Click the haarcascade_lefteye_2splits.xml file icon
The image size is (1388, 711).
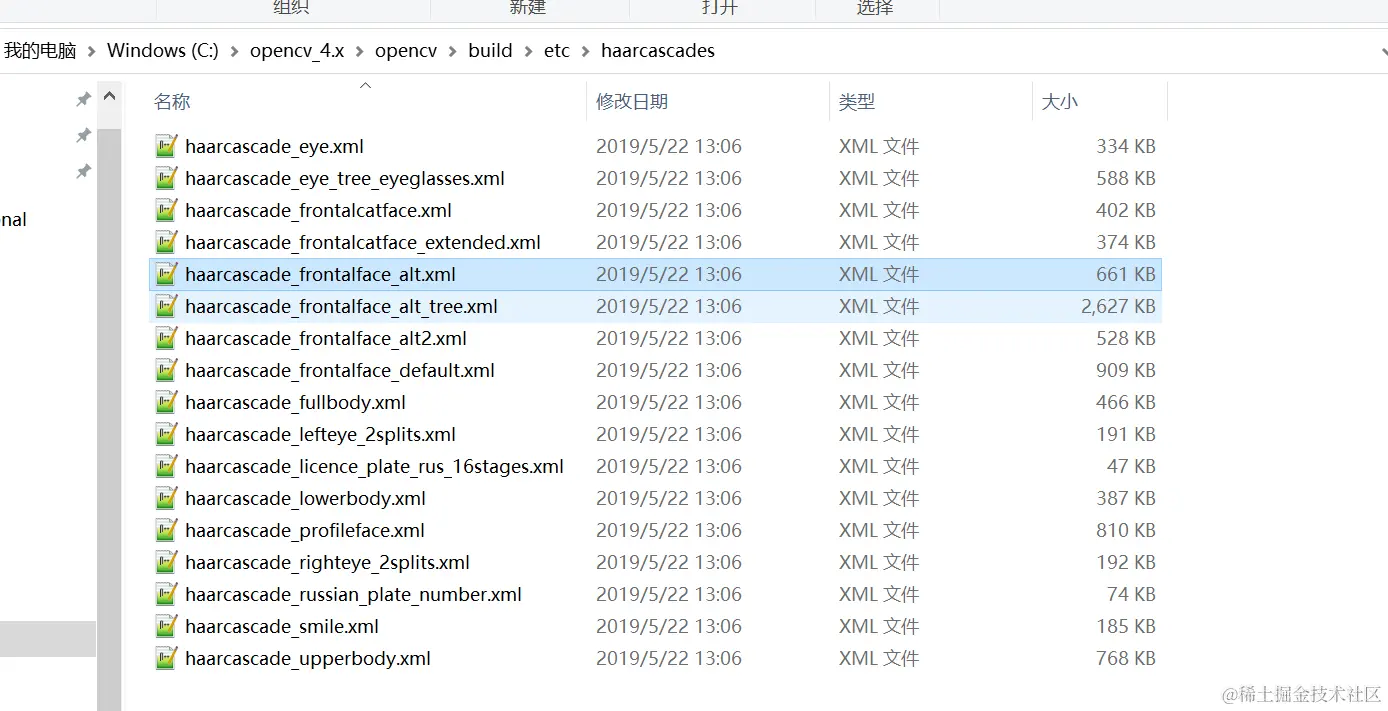click(x=167, y=434)
